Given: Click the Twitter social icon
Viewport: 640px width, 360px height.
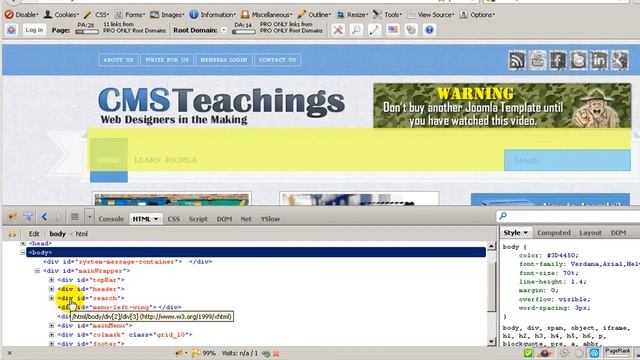Looking at the screenshot, I should coord(578,60).
